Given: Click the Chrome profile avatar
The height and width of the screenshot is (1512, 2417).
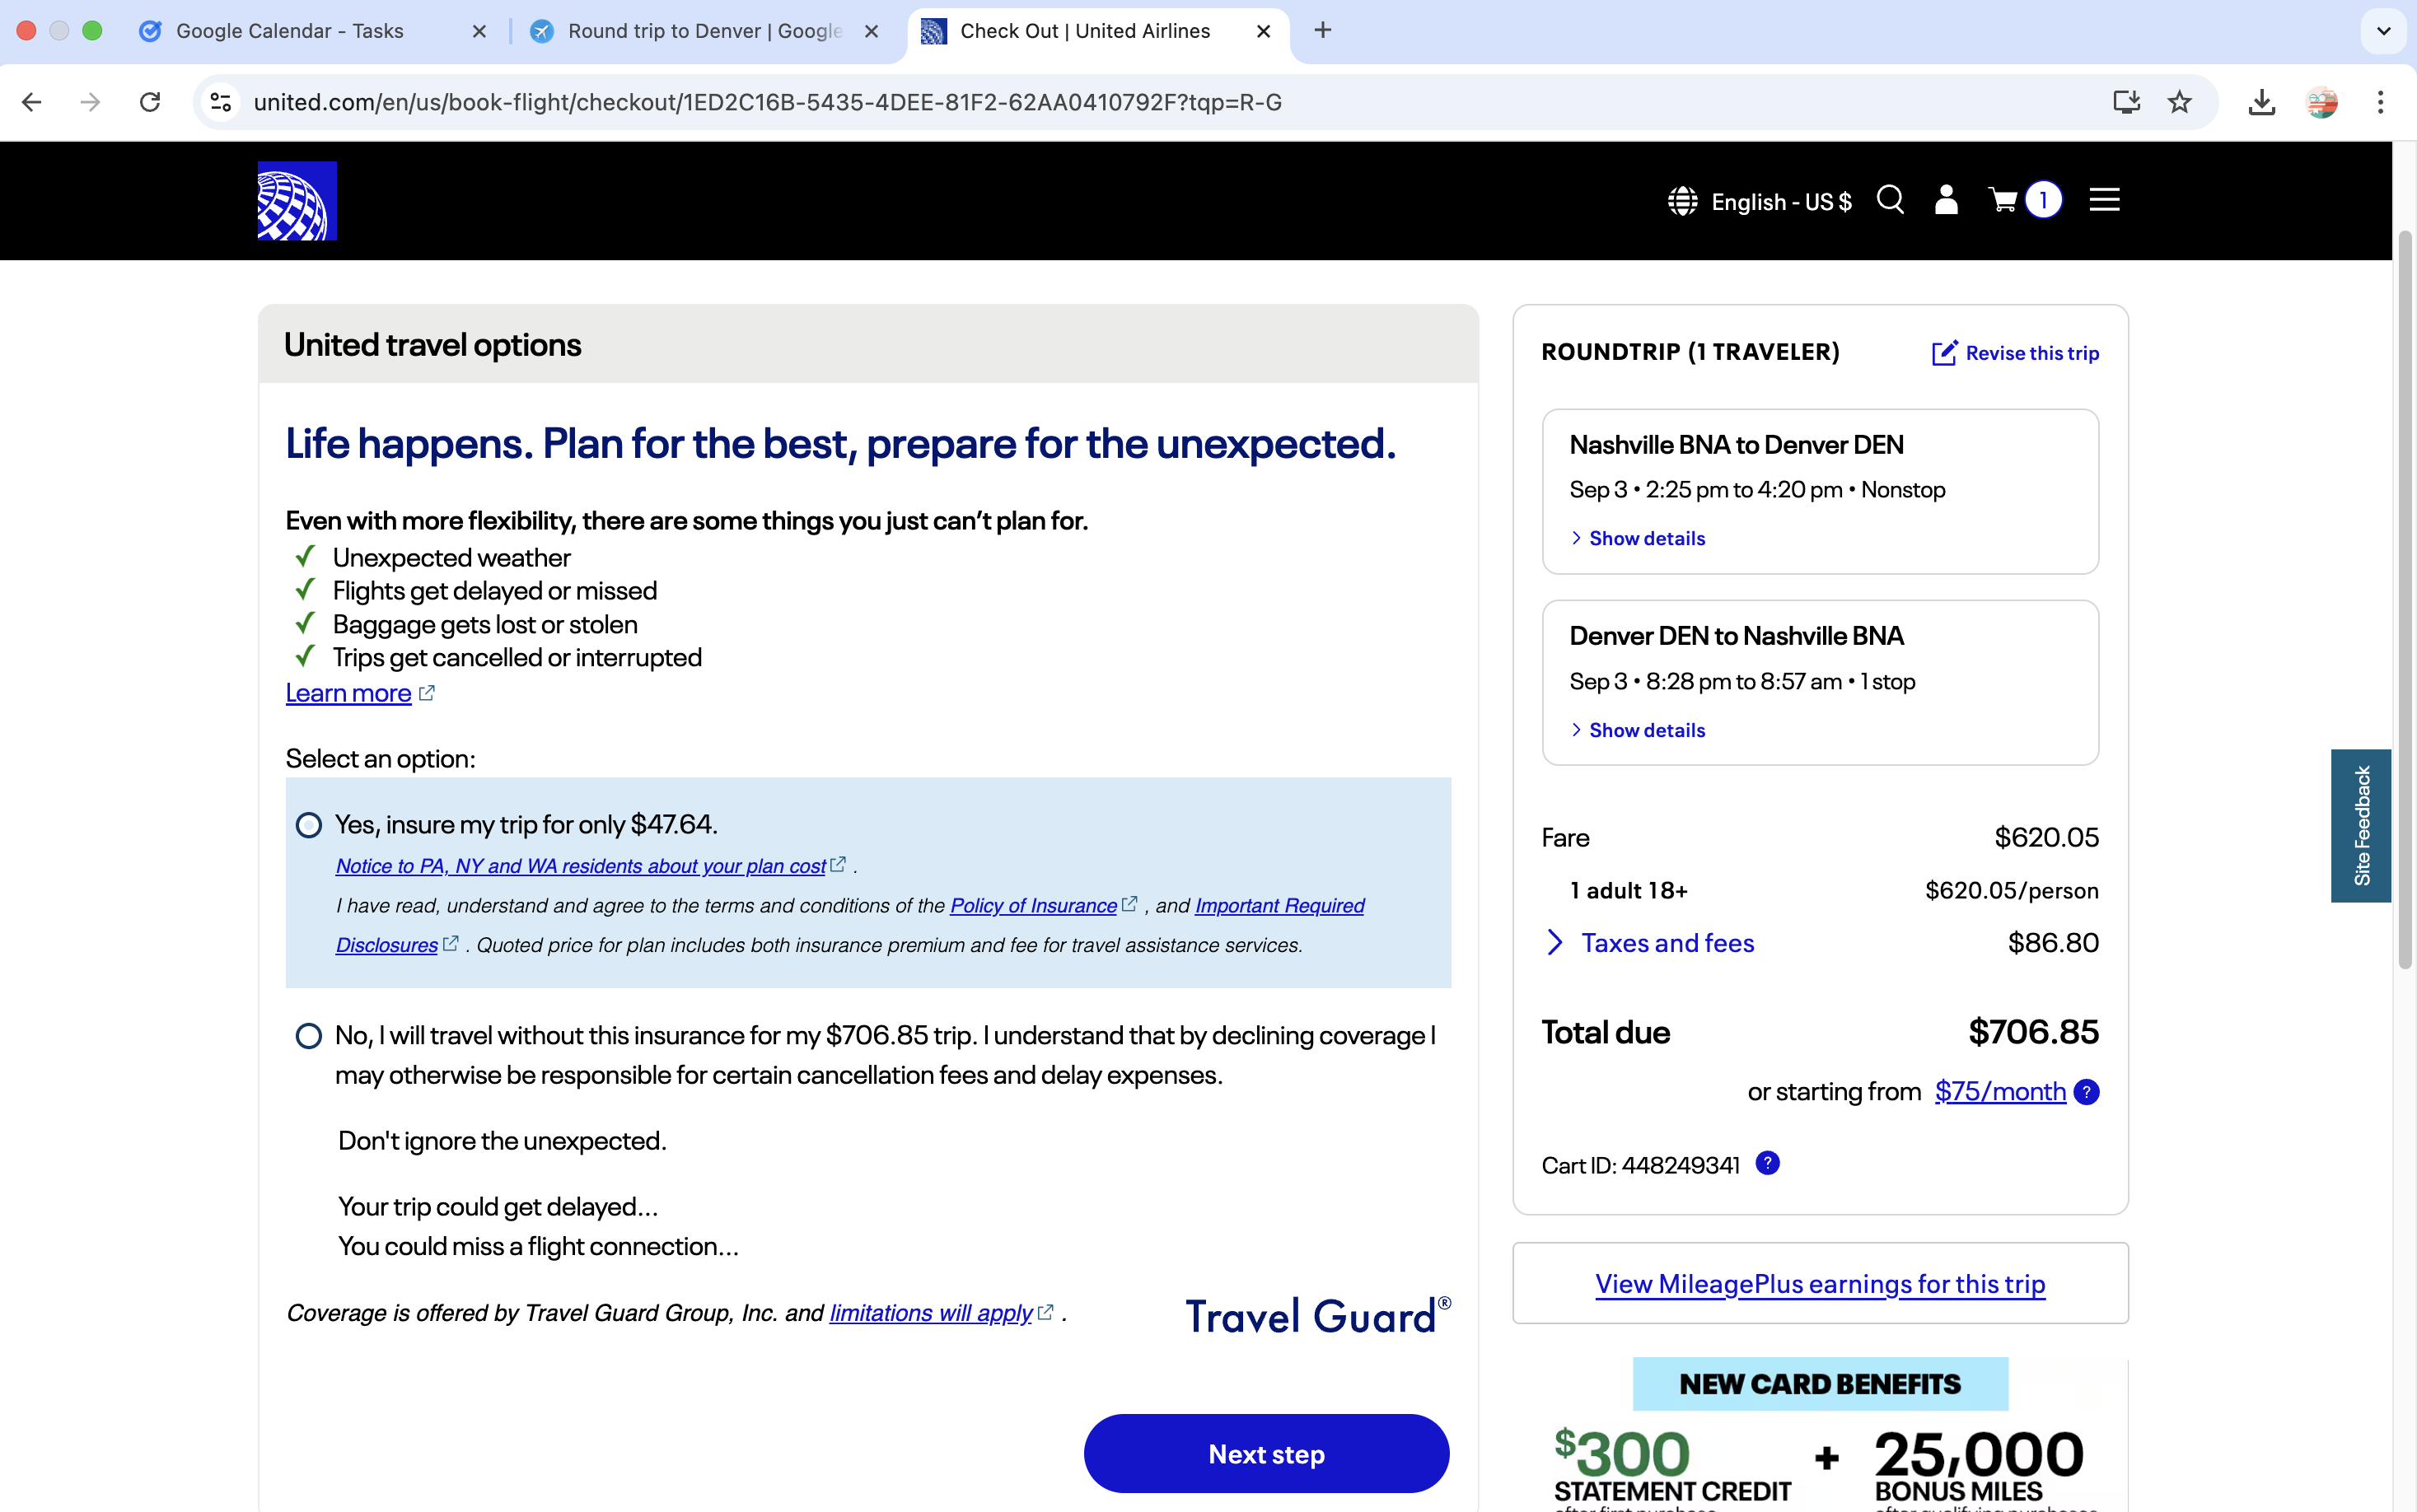Looking at the screenshot, I should 2321,102.
